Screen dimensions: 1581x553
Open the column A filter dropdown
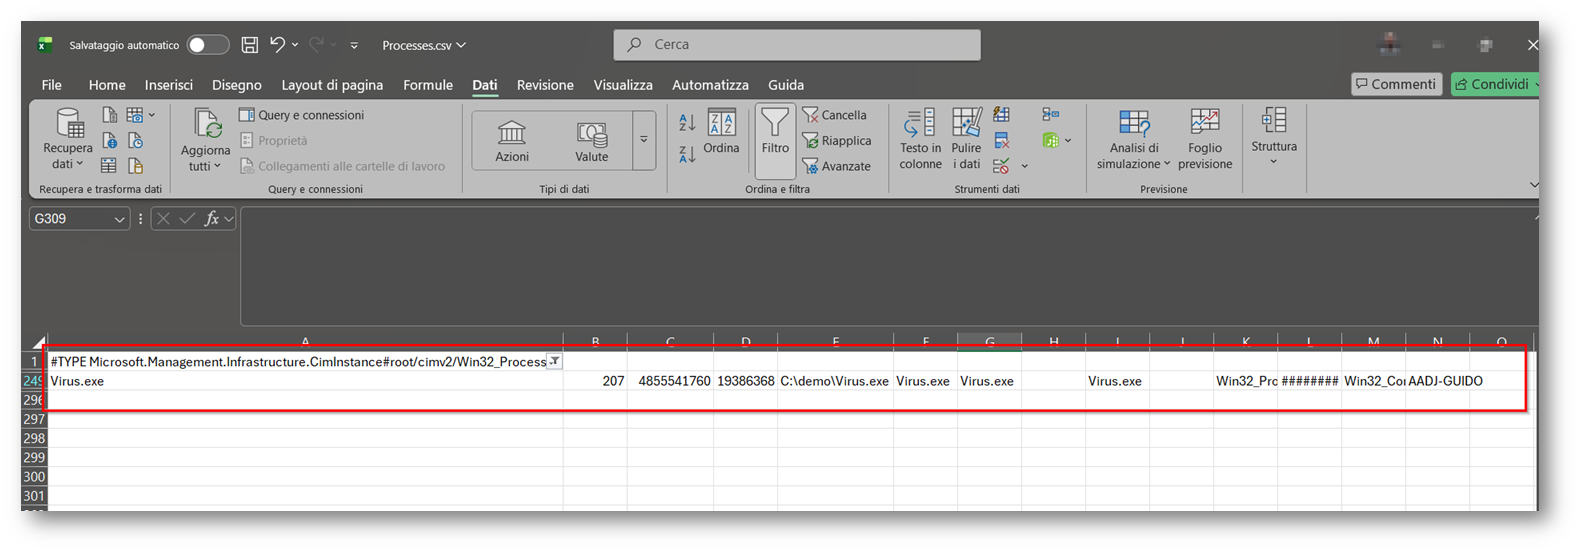tap(554, 362)
